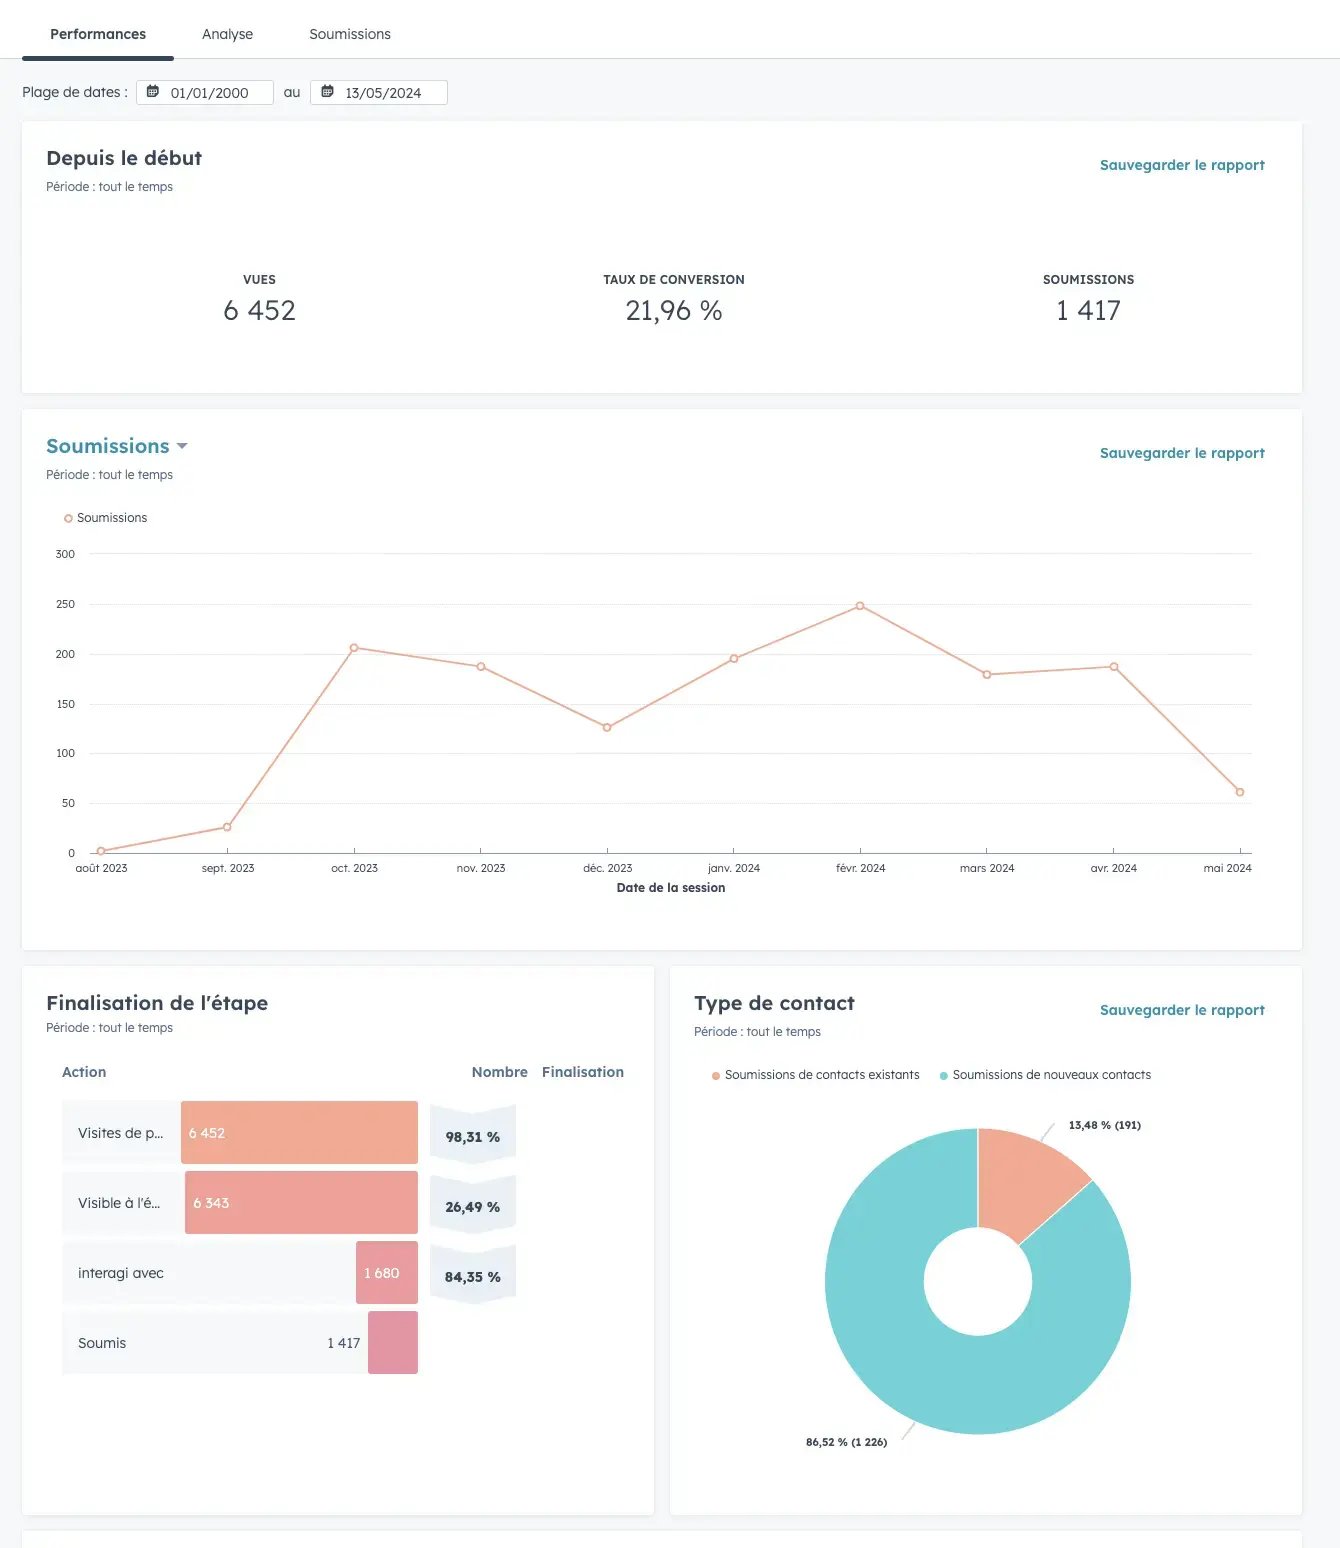1340x1548 pixels.
Task: Save the Soumissions chart report
Action: coord(1182,453)
